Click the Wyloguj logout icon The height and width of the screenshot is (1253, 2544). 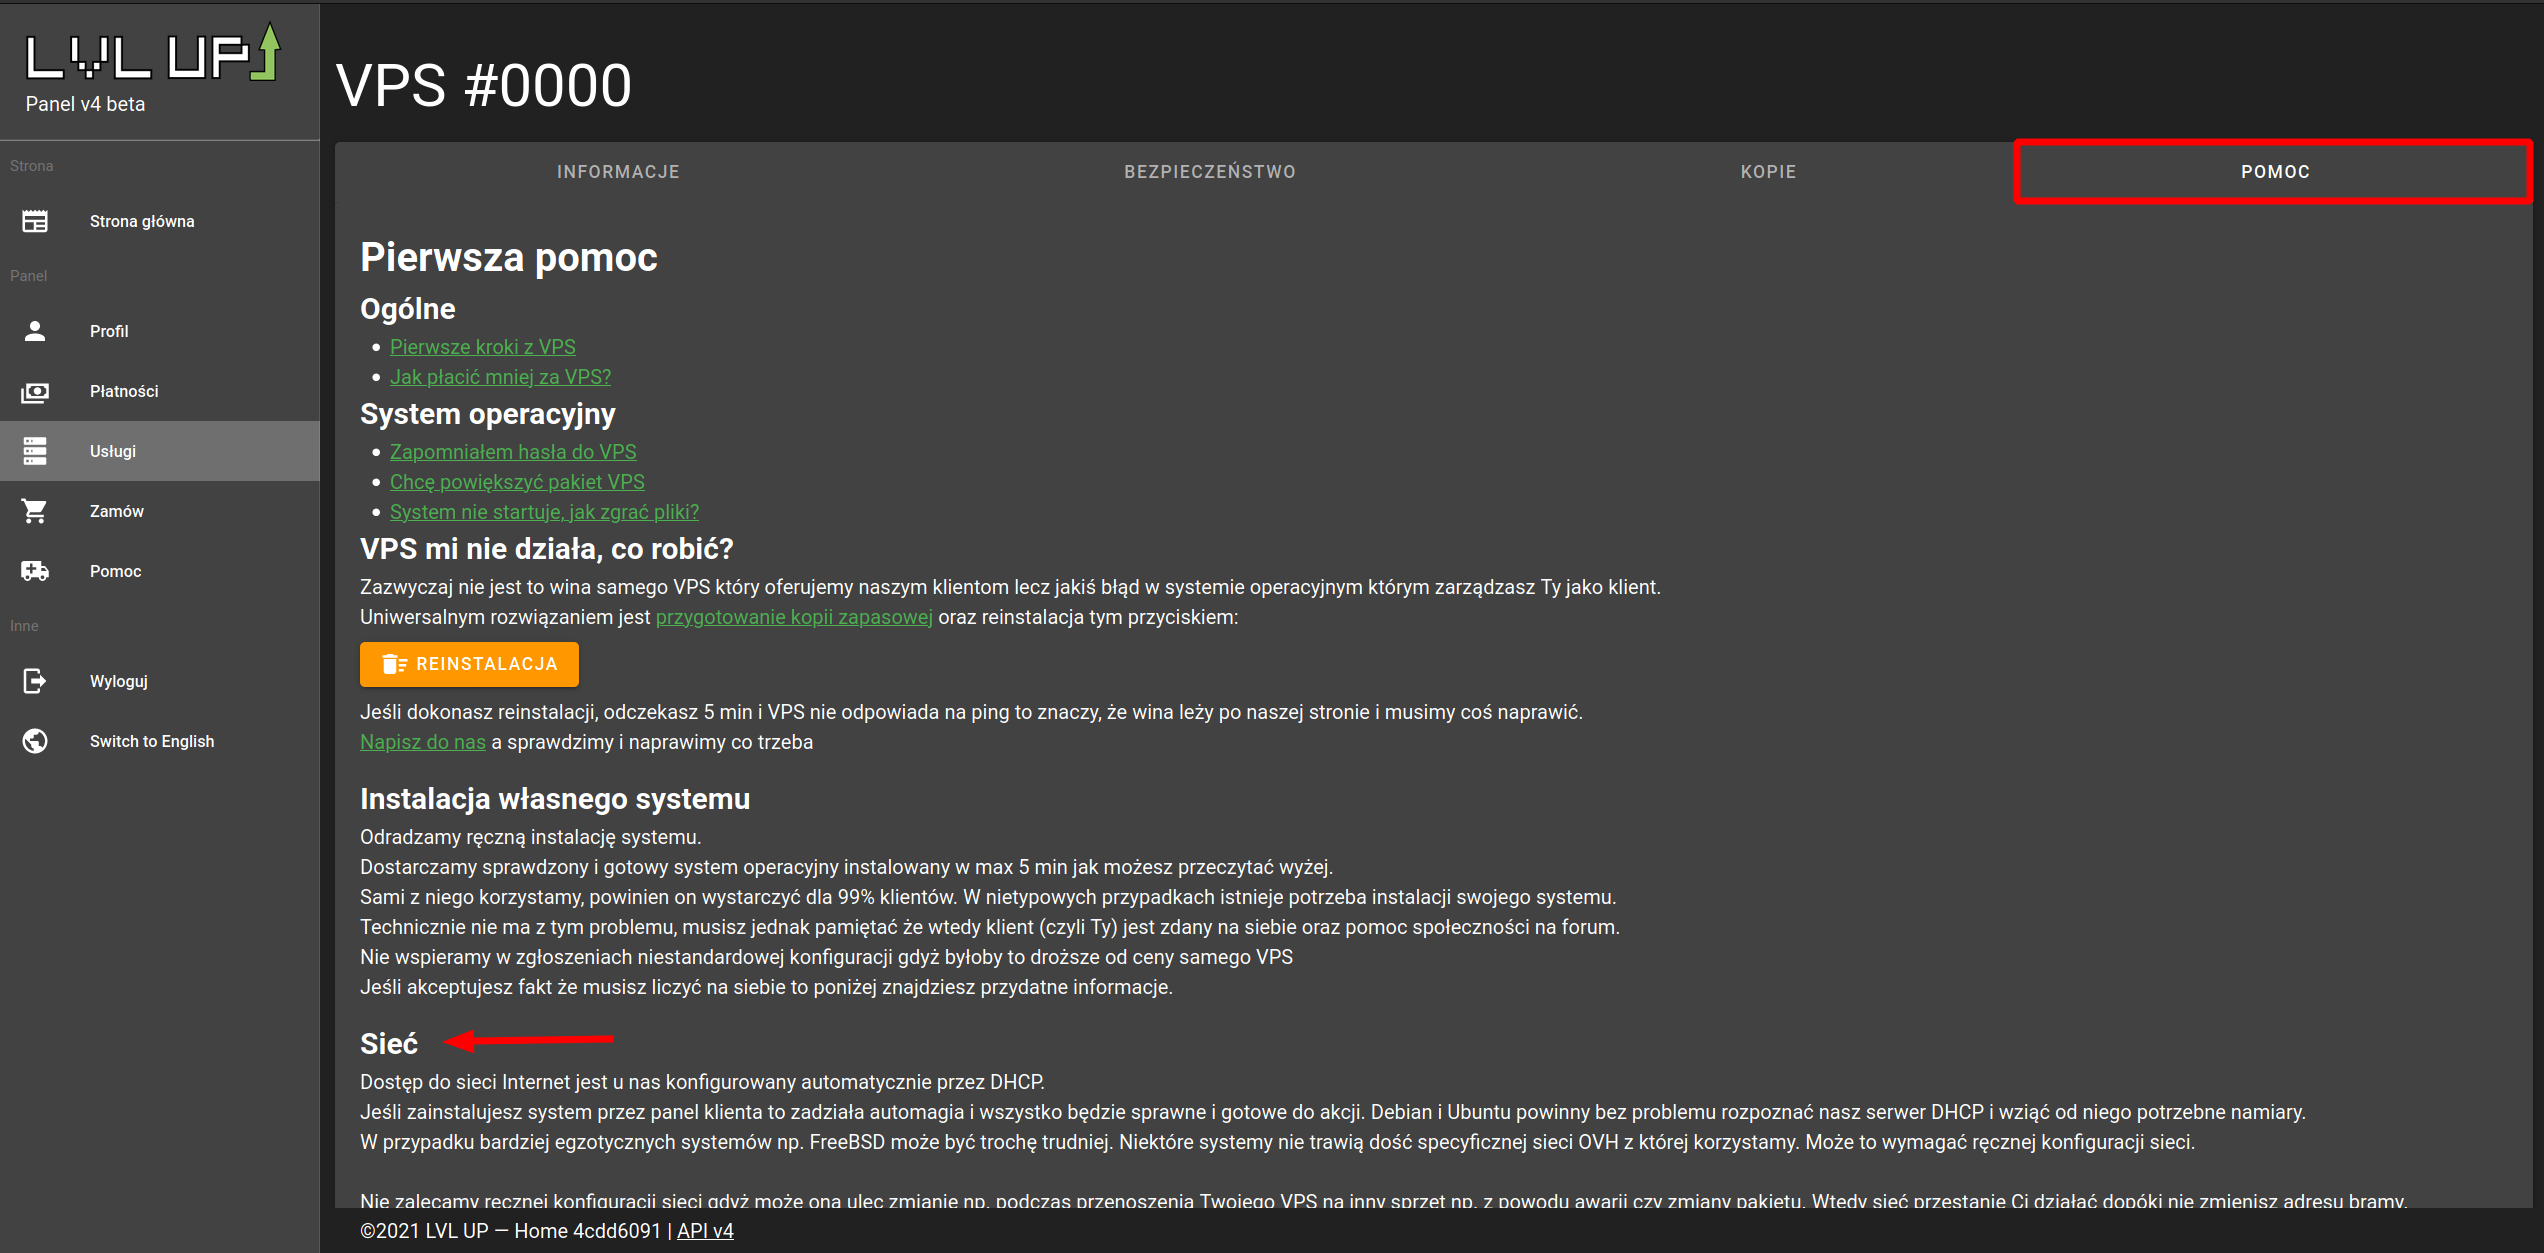[x=35, y=681]
